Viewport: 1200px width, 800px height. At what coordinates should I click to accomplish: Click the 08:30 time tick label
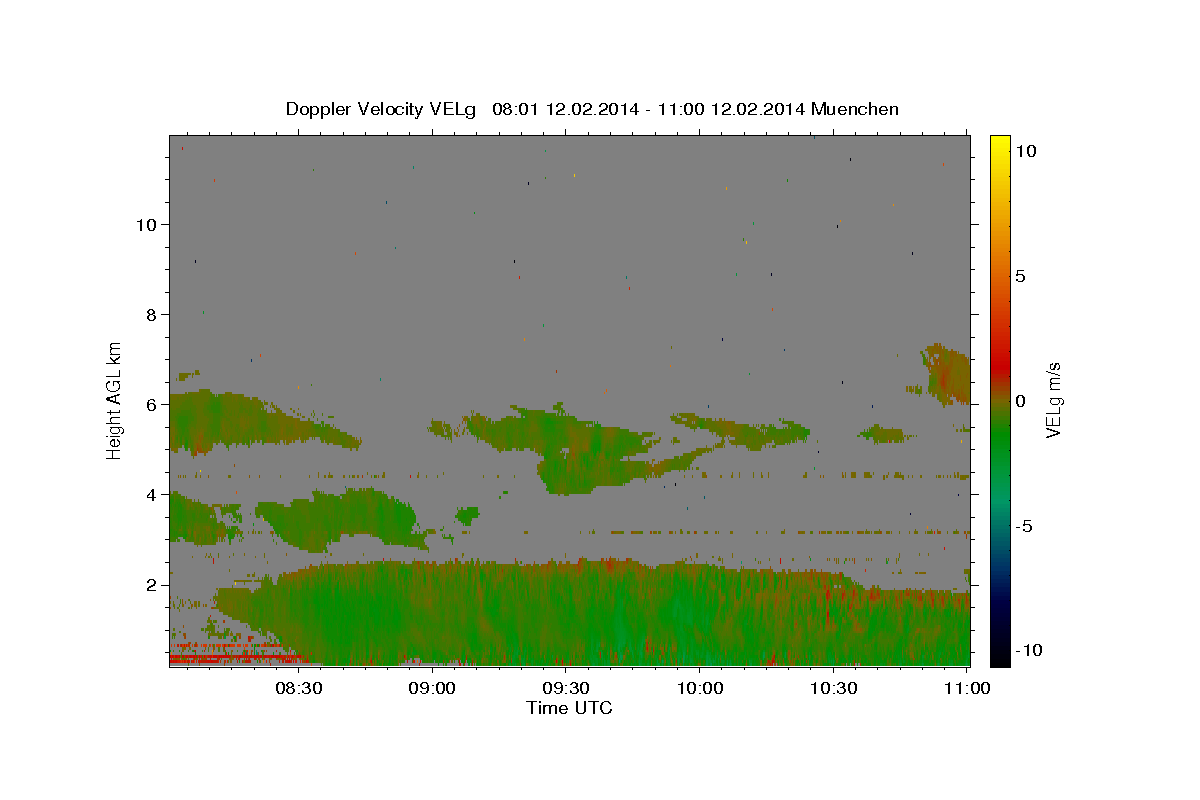(x=299, y=688)
